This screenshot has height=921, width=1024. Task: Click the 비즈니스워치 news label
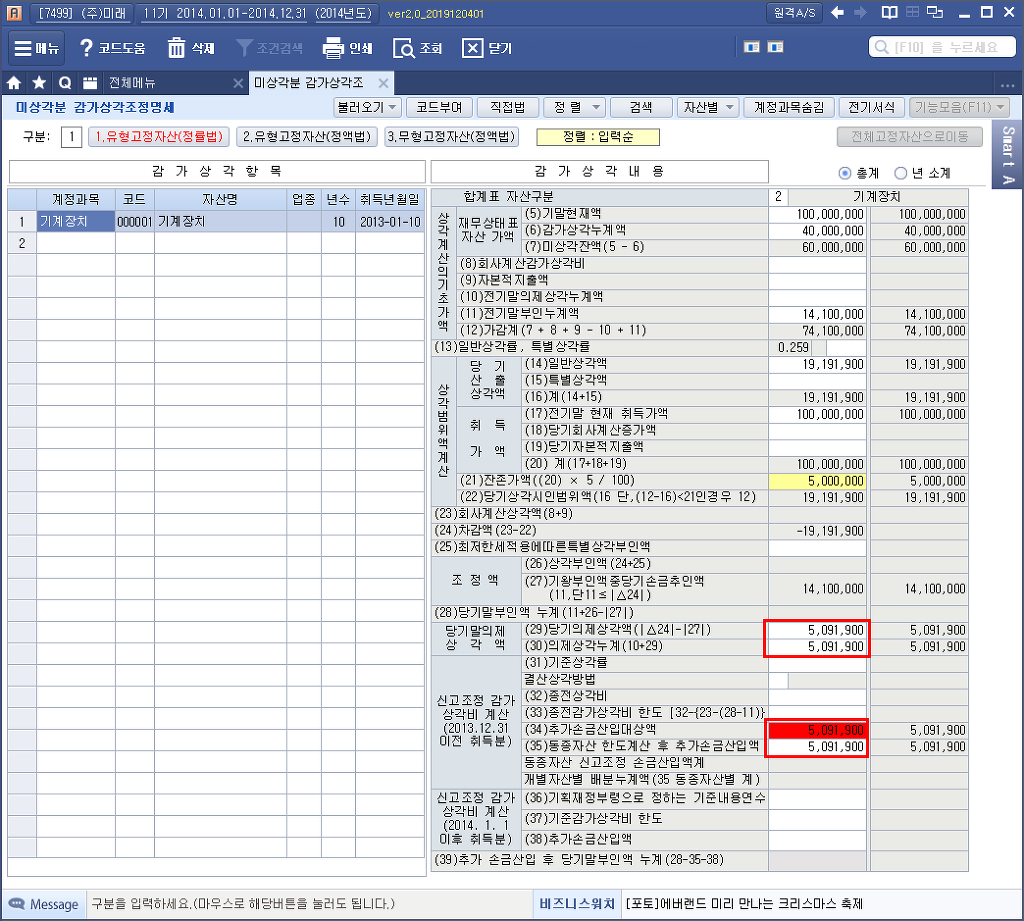click(x=577, y=904)
